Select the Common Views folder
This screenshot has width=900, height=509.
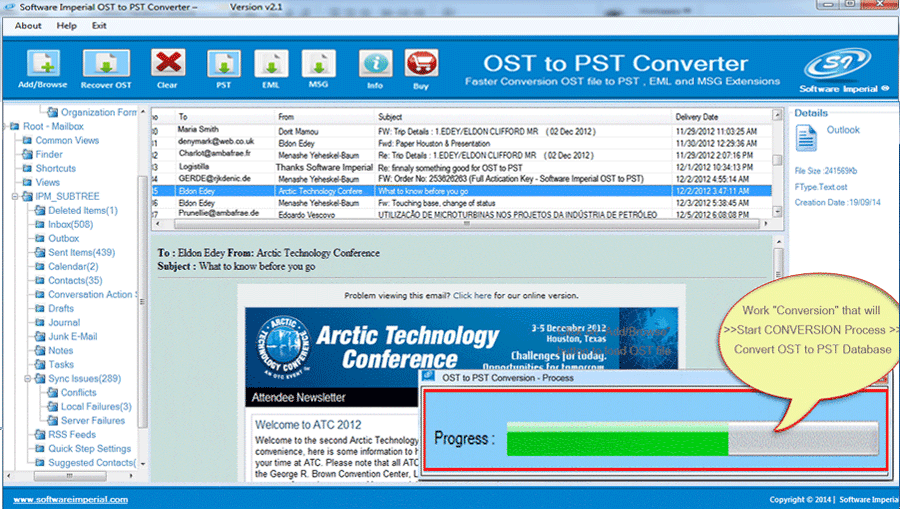[x=67, y=141]
